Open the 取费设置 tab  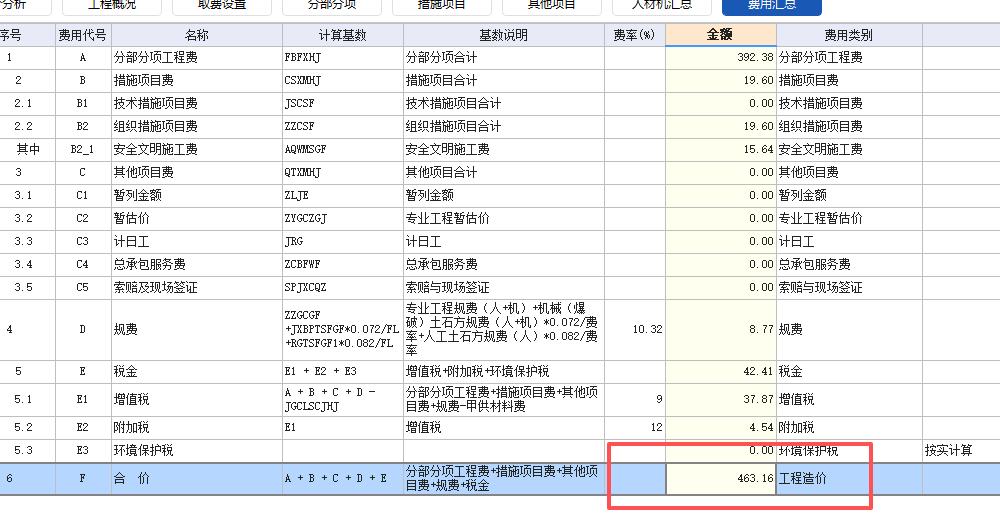click(222, 6)
